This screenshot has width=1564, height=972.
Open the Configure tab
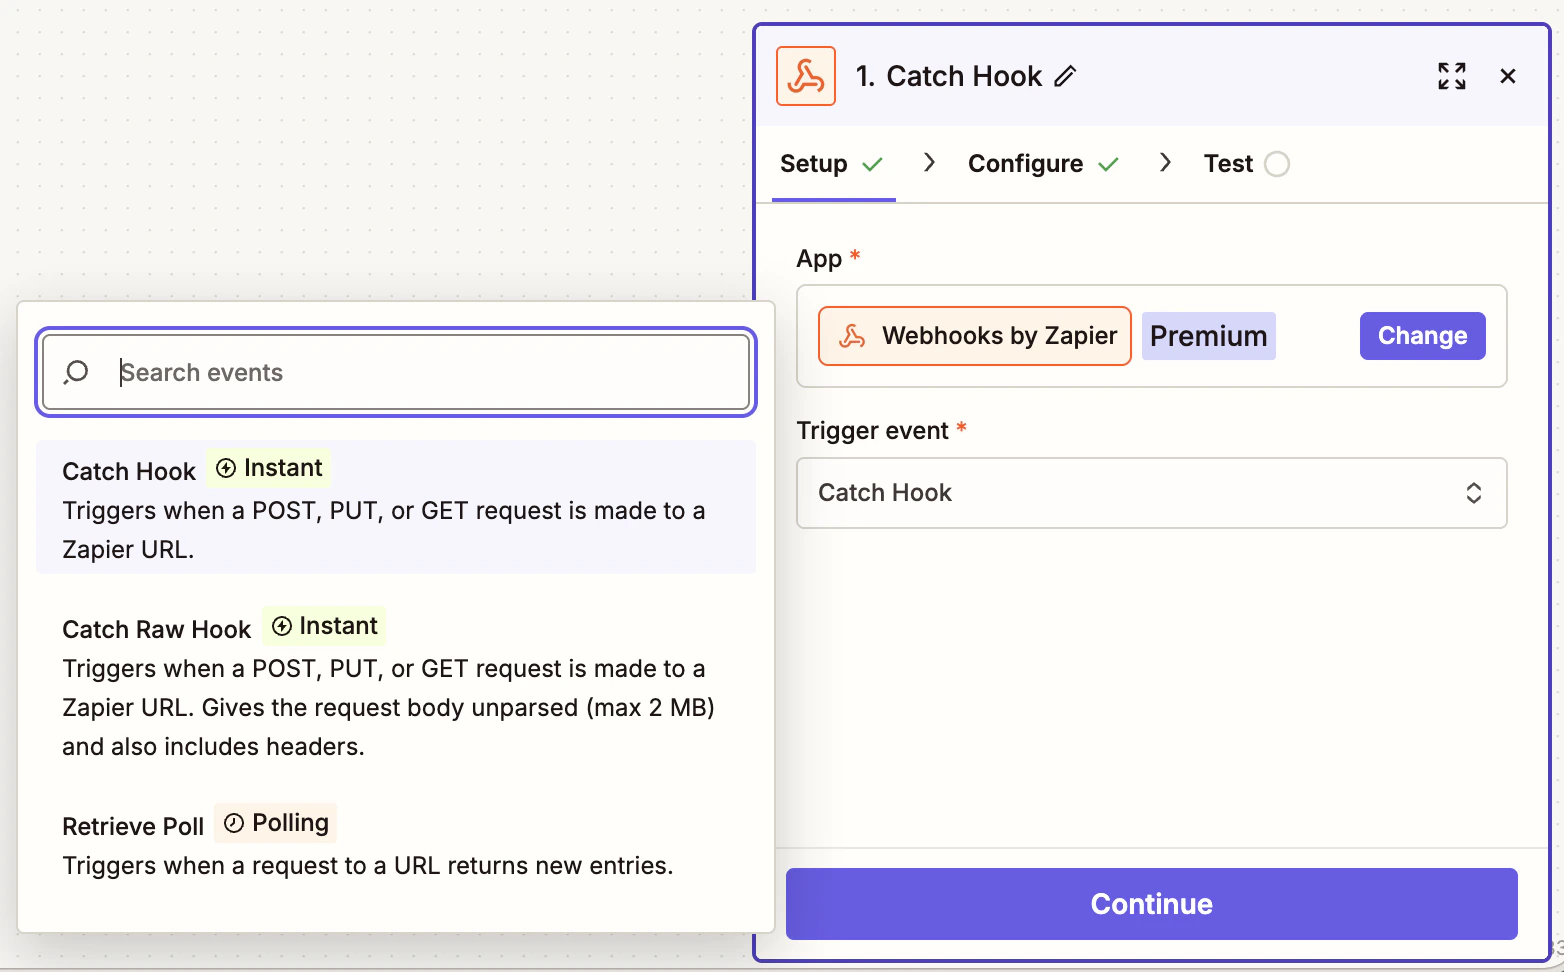tap(1043, 164)
